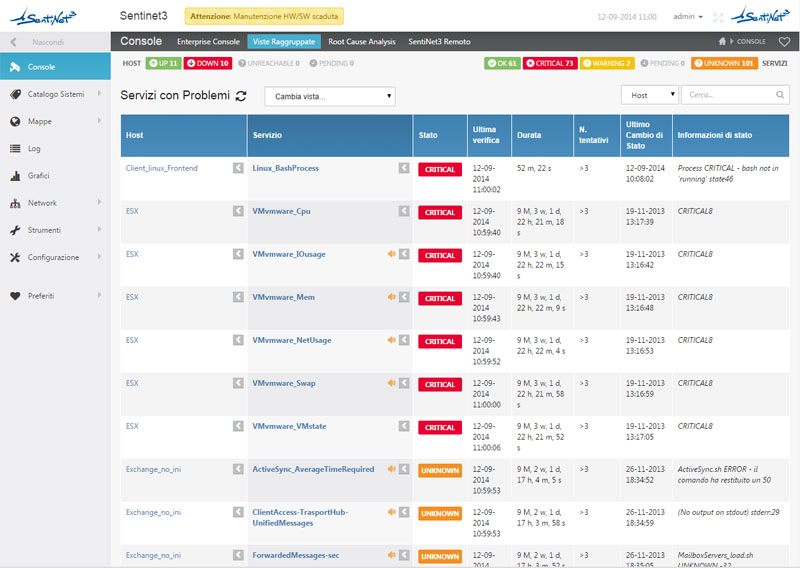Open the Mappe globe icon
The image size is (800, 568).
(15, 121)
